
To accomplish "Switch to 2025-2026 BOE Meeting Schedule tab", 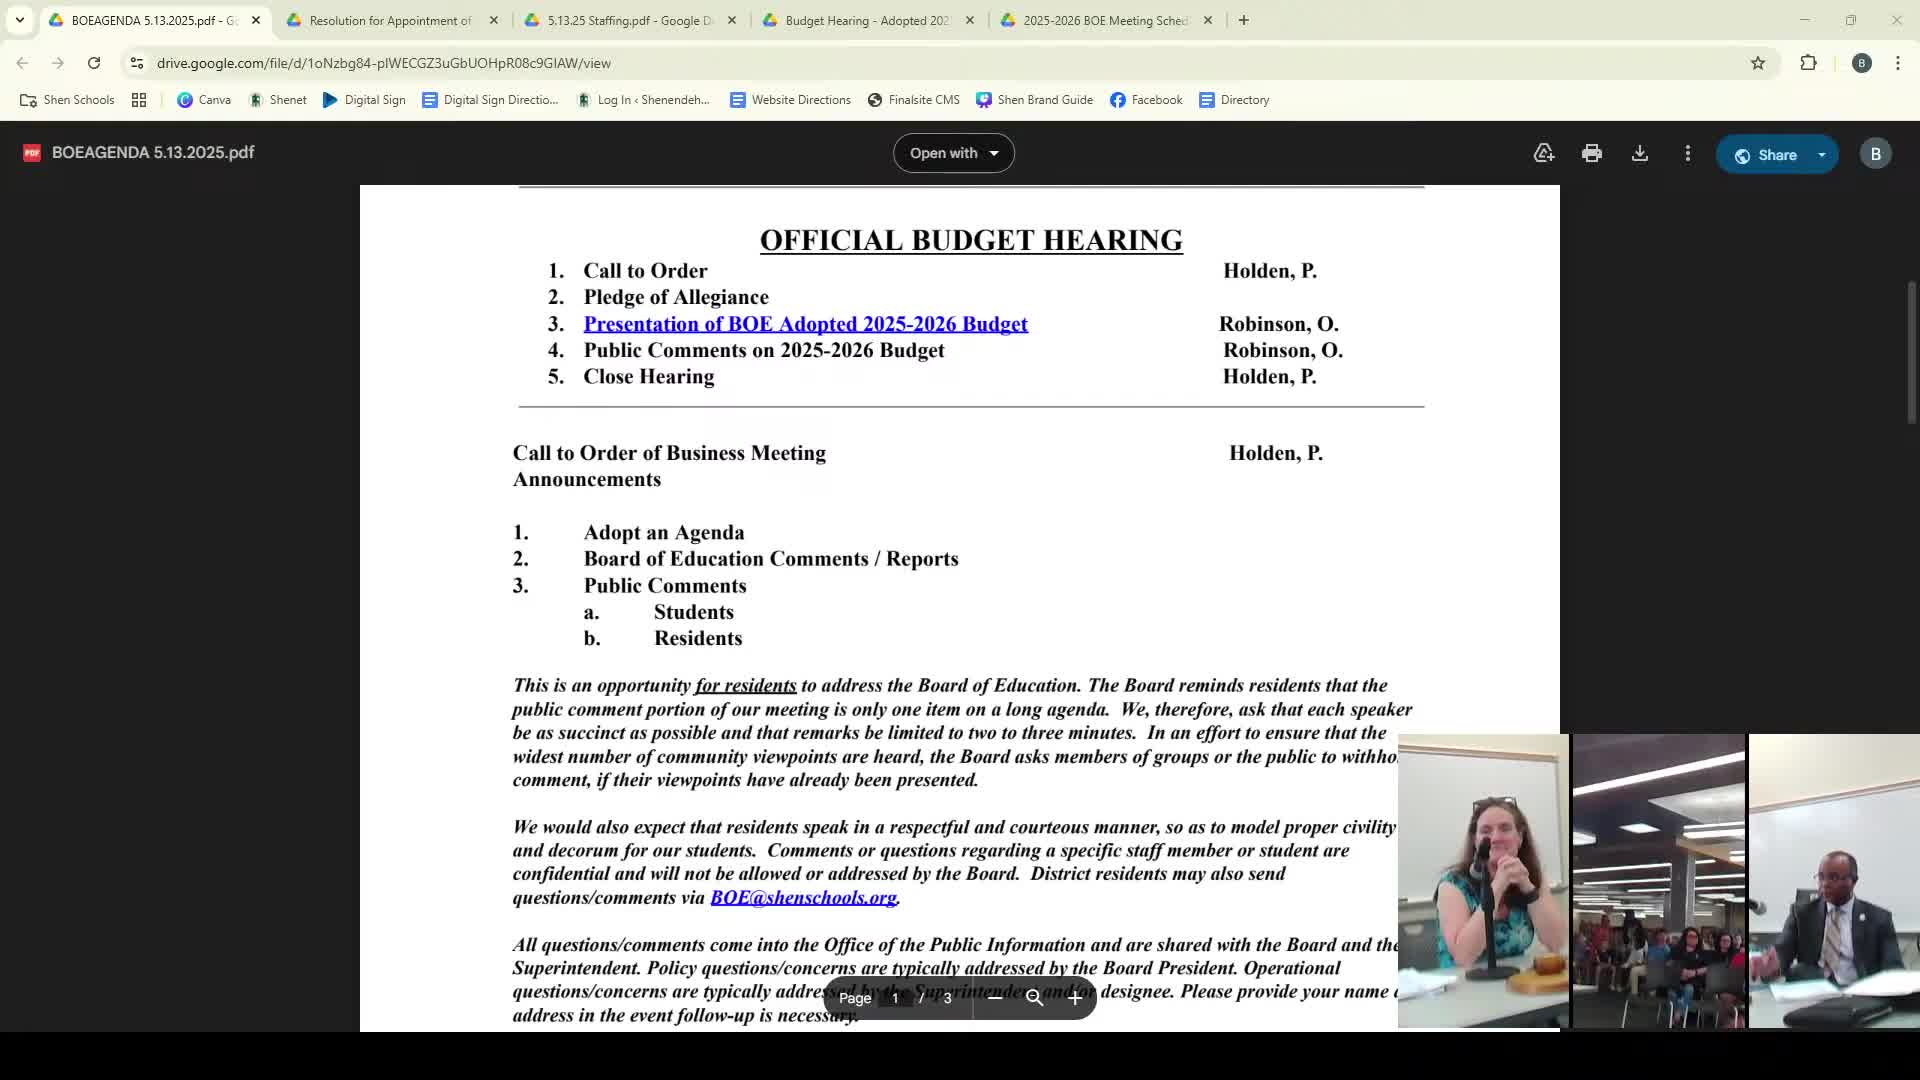I will 1104,20.
